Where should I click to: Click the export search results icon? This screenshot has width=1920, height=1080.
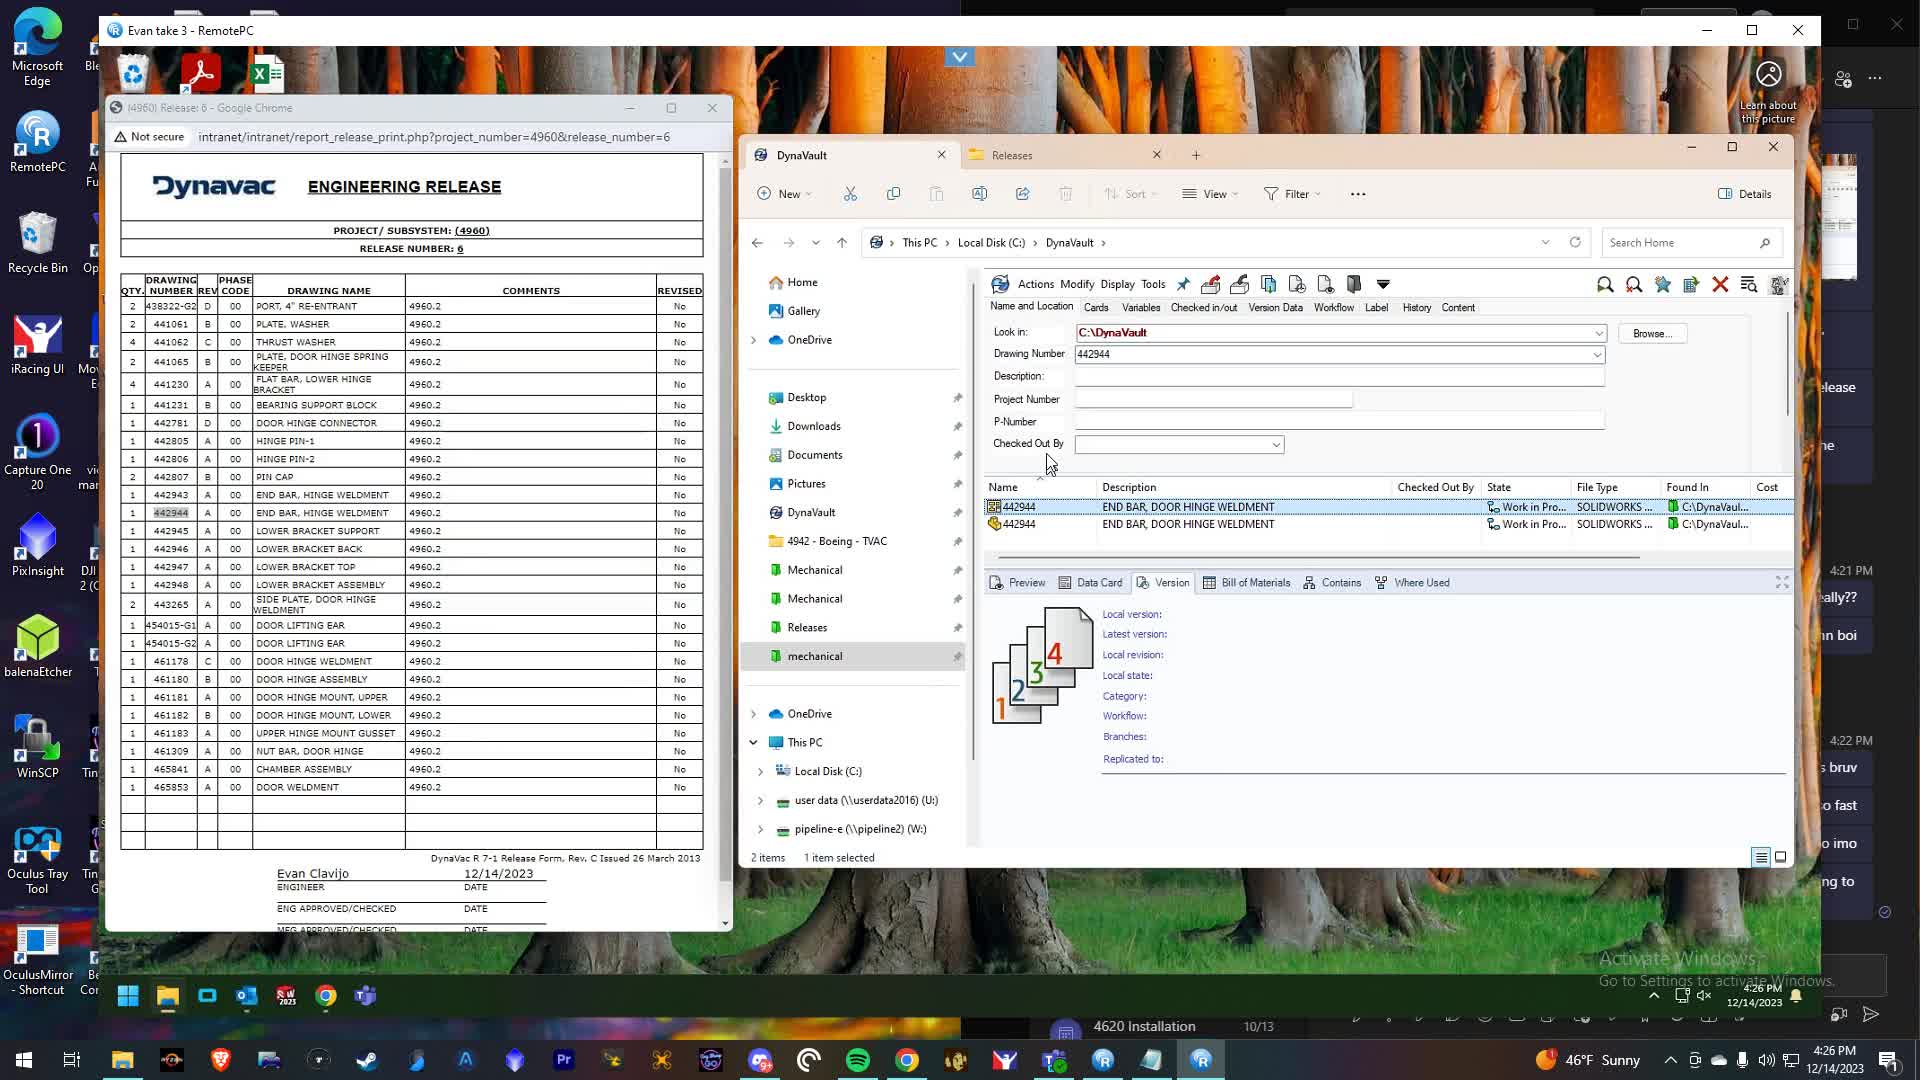pos(1691,285)
